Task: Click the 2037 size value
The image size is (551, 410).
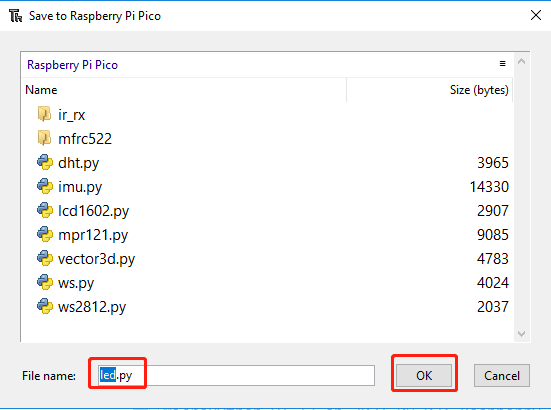Action: coord(493,307)
